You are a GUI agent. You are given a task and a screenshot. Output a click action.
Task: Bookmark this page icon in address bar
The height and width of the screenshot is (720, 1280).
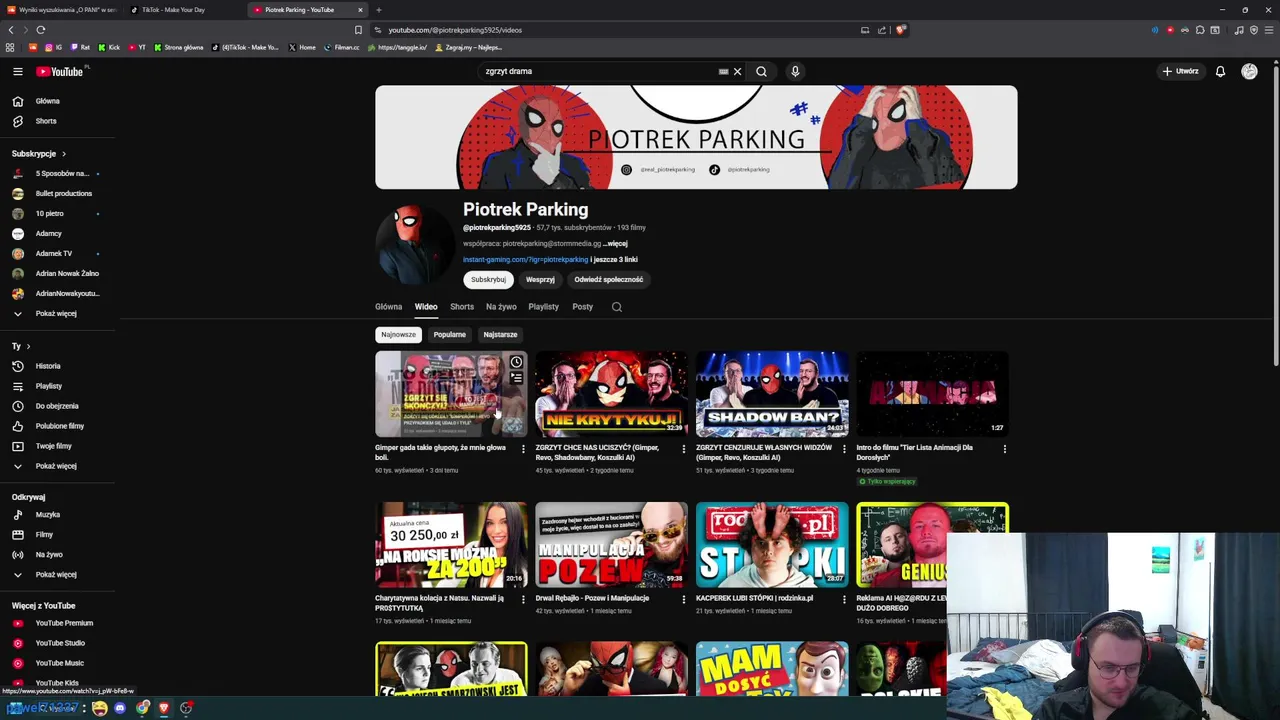358,30
